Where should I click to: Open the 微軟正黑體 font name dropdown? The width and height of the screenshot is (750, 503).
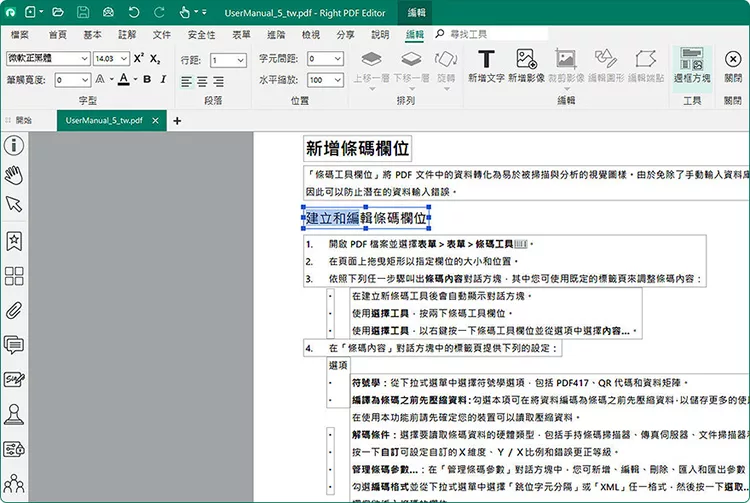point(83,59)
